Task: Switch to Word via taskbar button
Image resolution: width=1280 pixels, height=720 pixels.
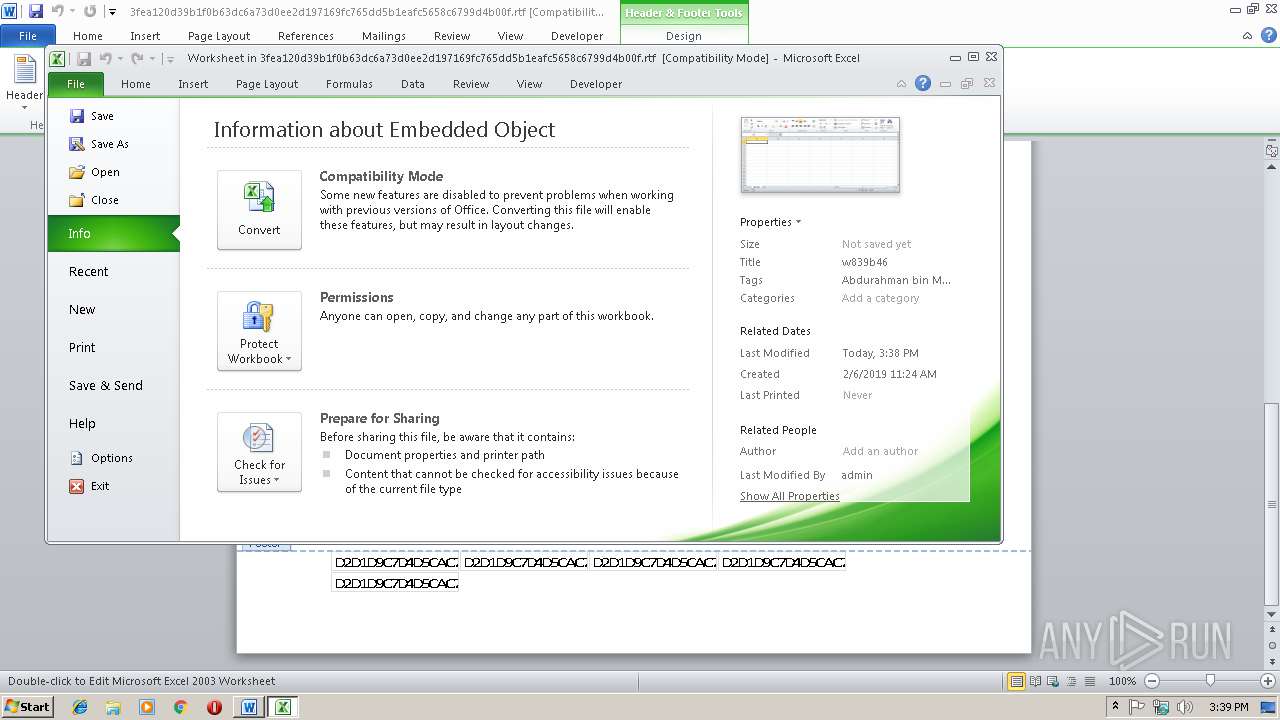Action: tap(249, 707)
